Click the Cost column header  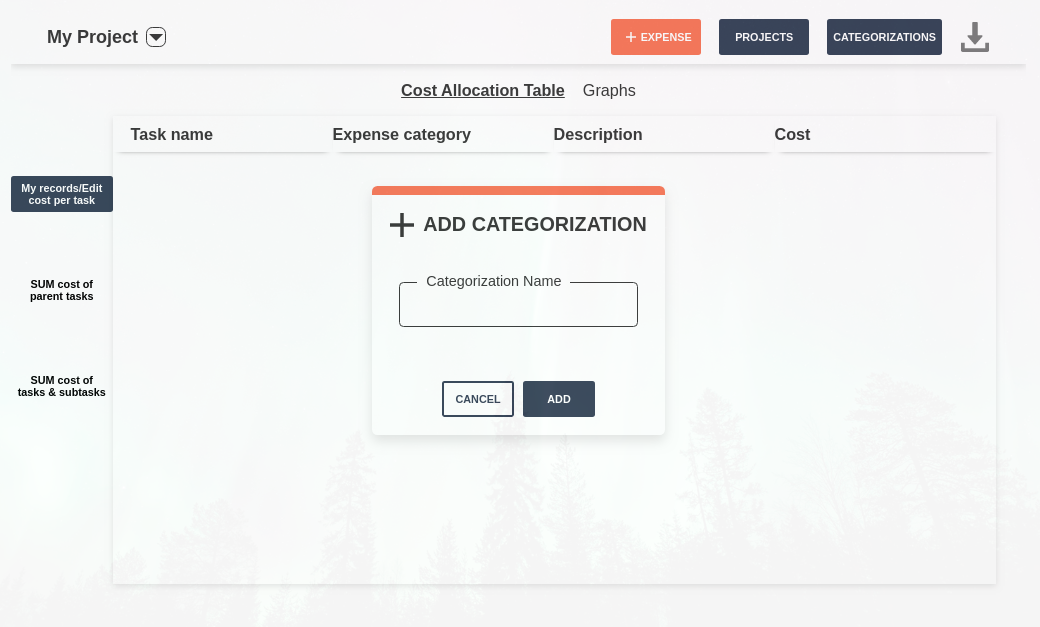(792, 134)
